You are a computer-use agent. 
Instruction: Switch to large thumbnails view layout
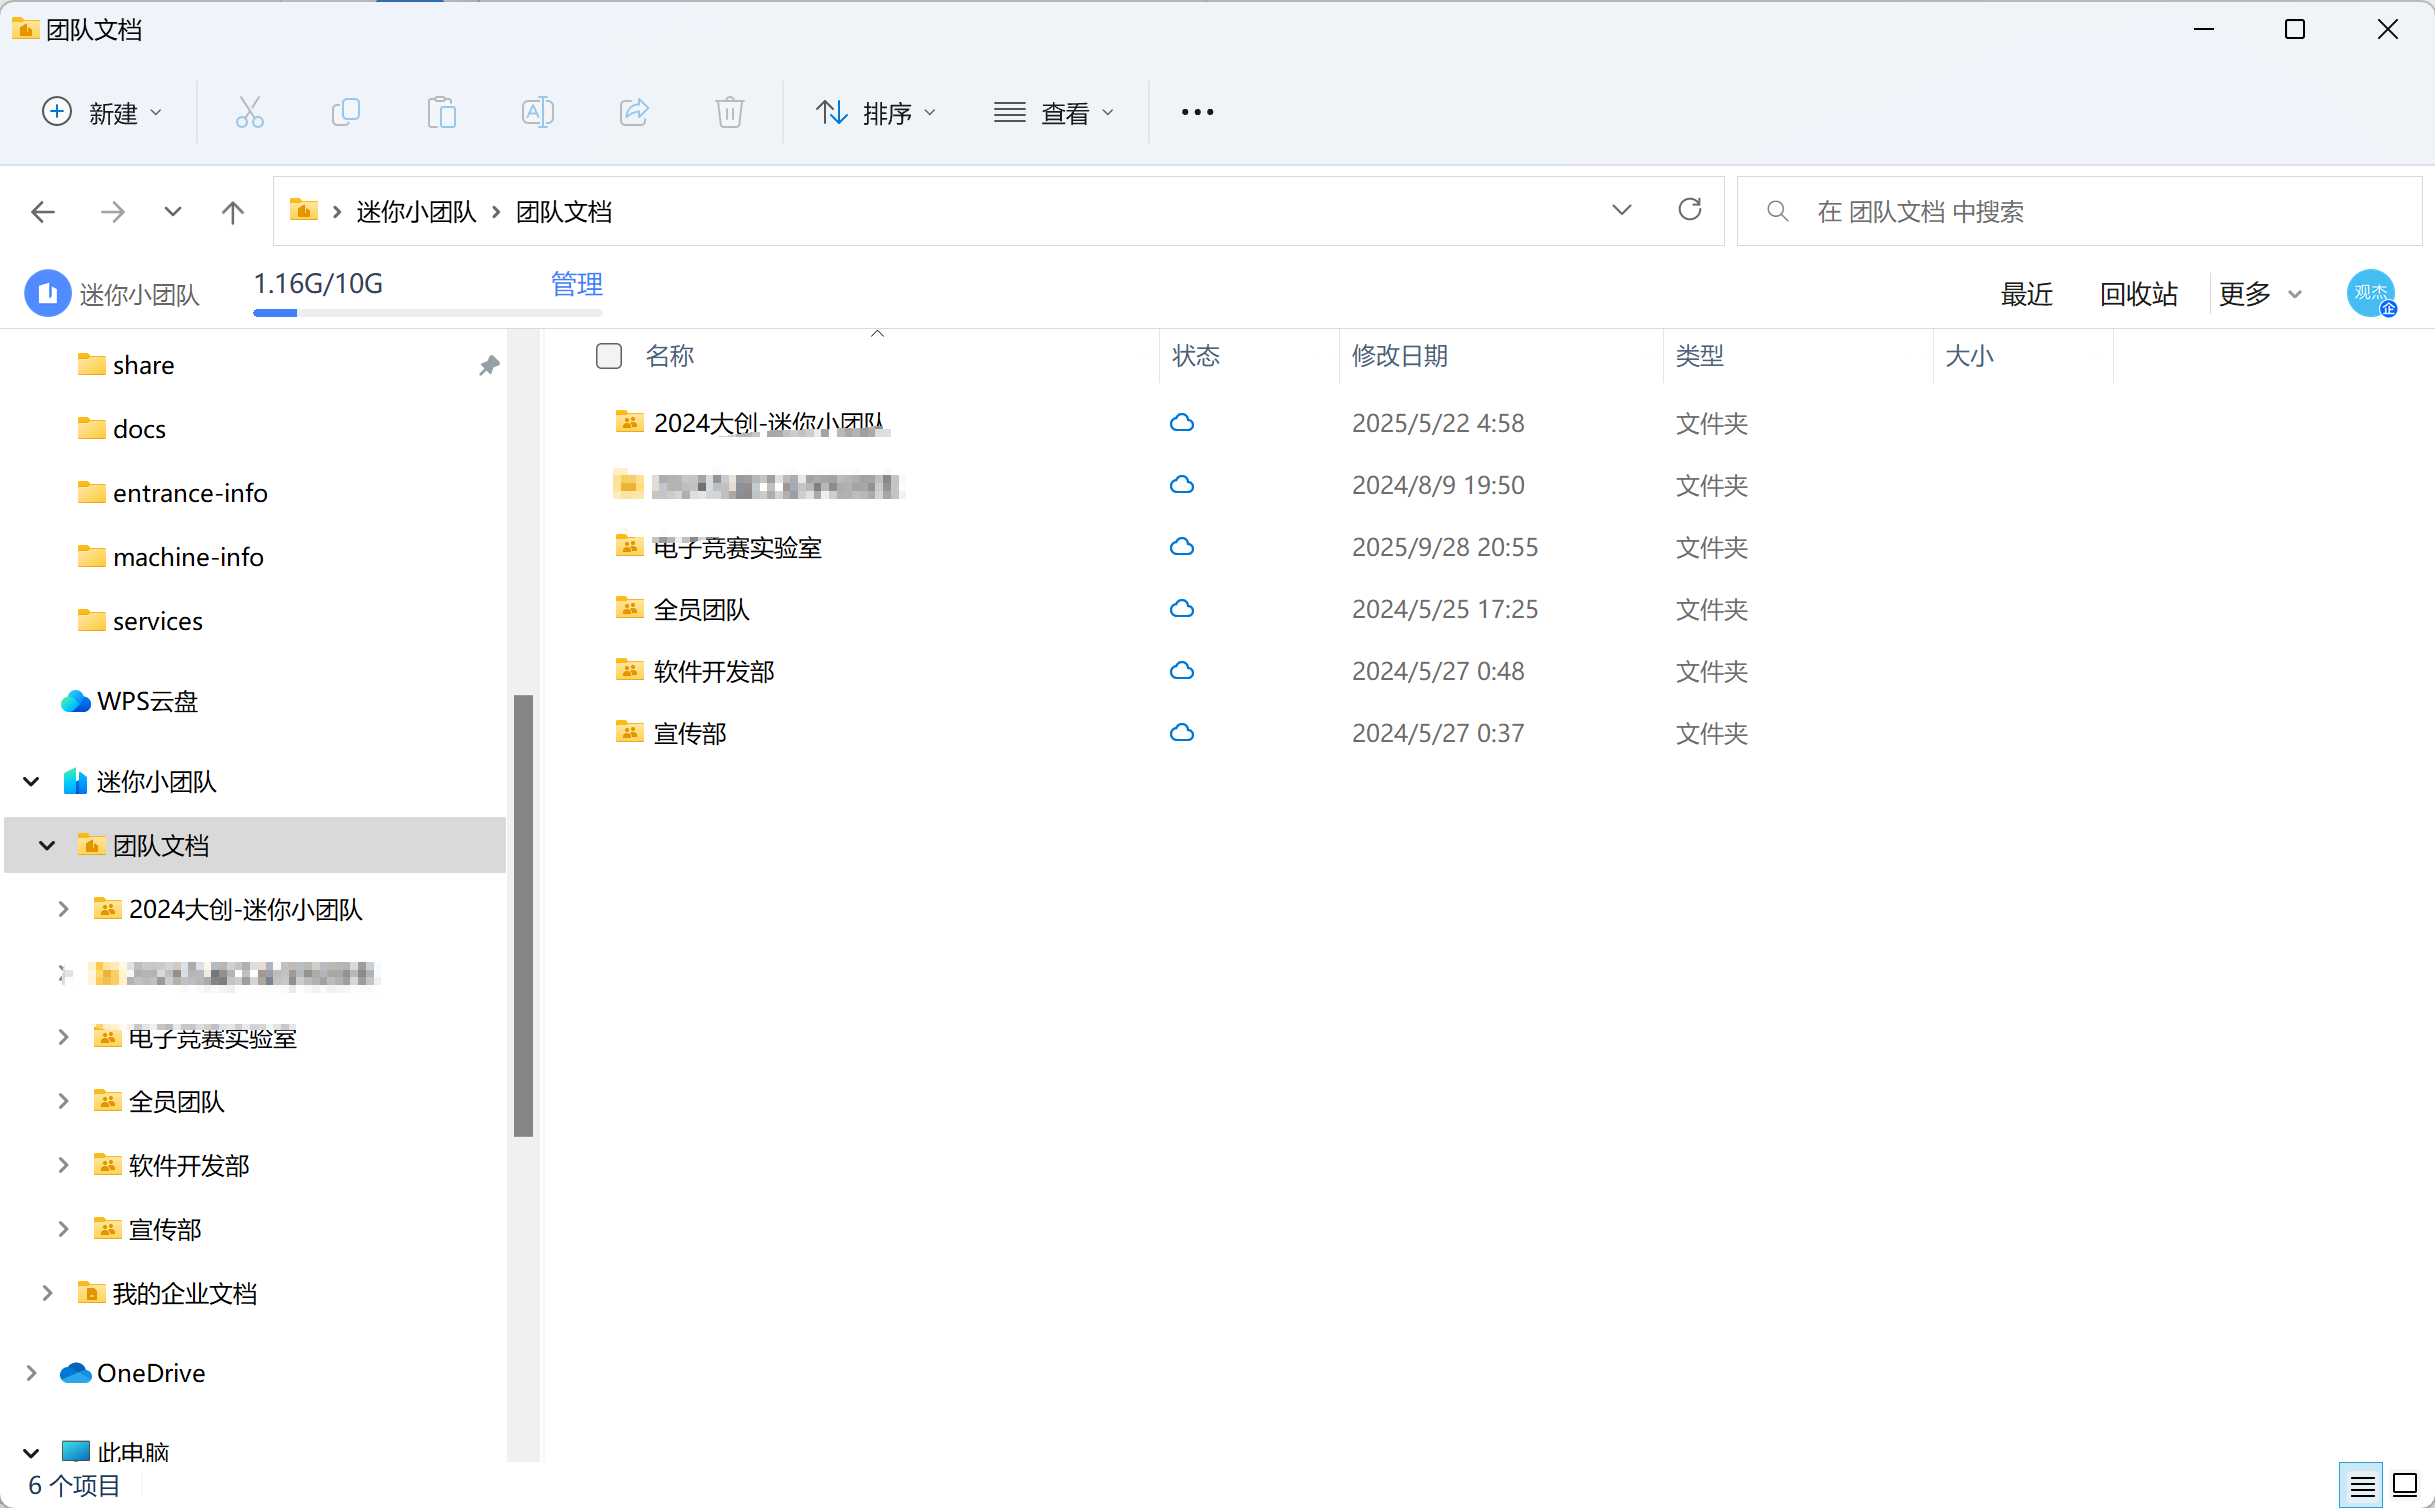(x=2404, y=1485)
